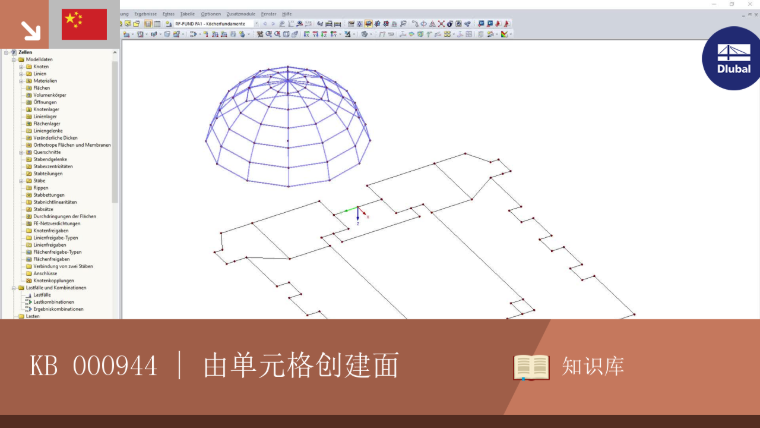
Task: Click the Lastkombinationen icon in the navigator
Action: [x=29, y=302]
